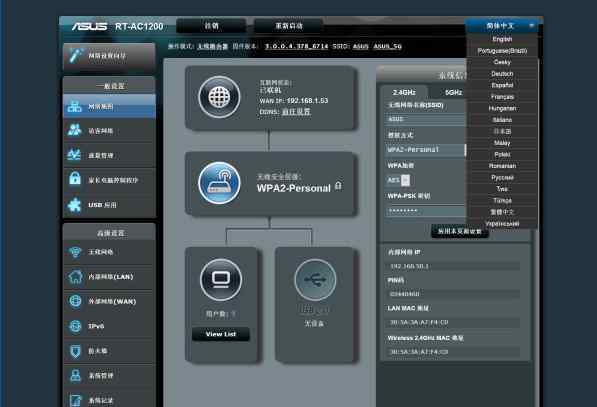Open Parental Controls lock icon

75,178
